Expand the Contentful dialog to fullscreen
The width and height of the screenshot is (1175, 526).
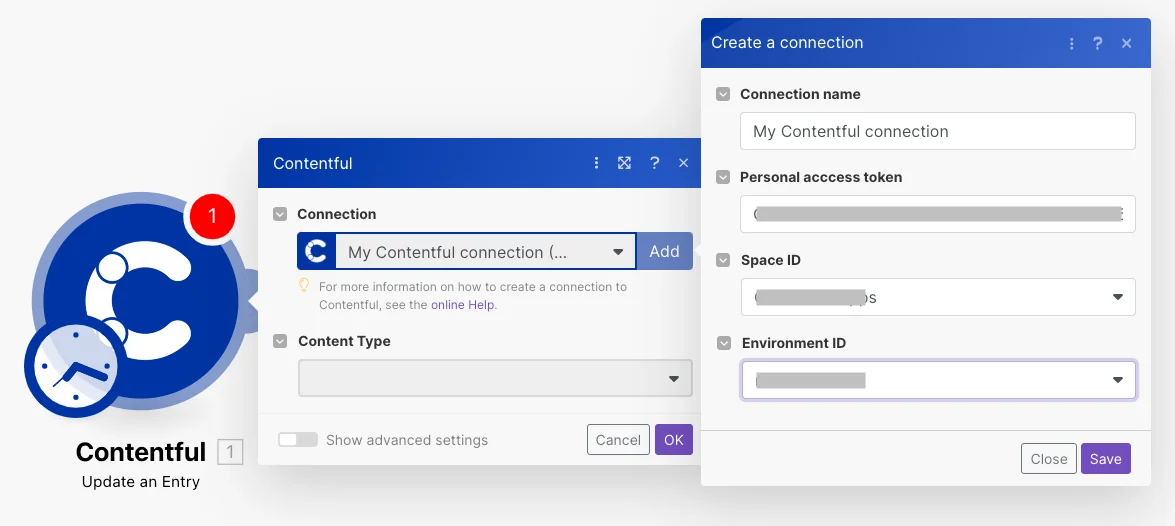pos(624,163)
